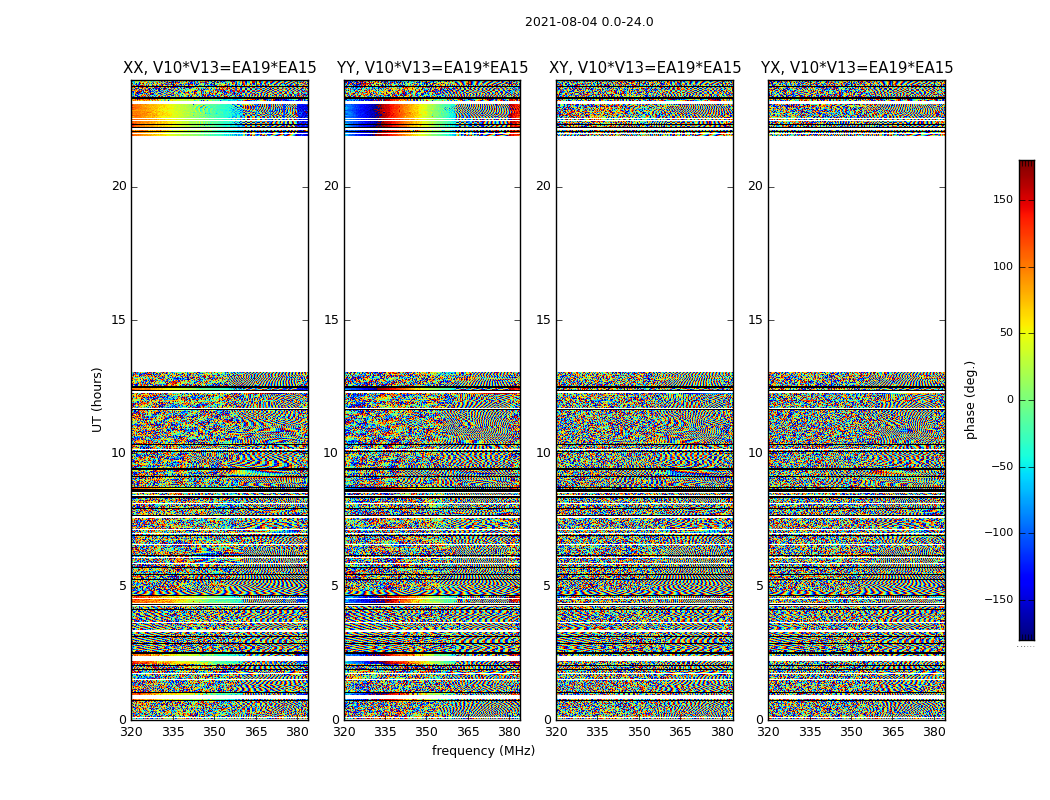
Task: Click x-axis tick 335 under XY panel
Action: tap(597, 732)
